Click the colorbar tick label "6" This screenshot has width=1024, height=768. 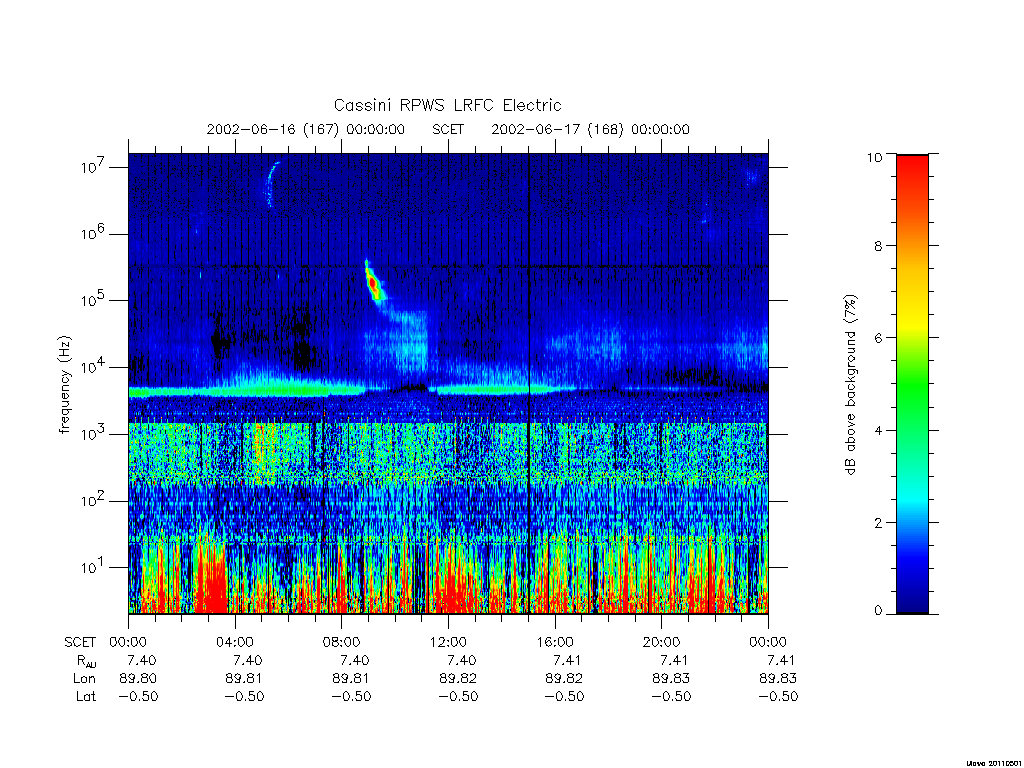878,338
